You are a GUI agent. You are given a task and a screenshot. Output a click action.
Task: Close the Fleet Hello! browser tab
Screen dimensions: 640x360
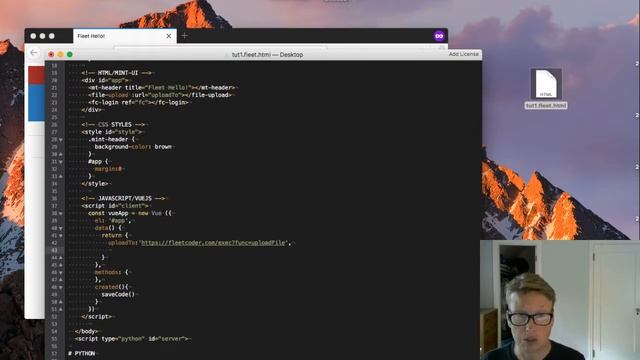(x=169, y=36)
